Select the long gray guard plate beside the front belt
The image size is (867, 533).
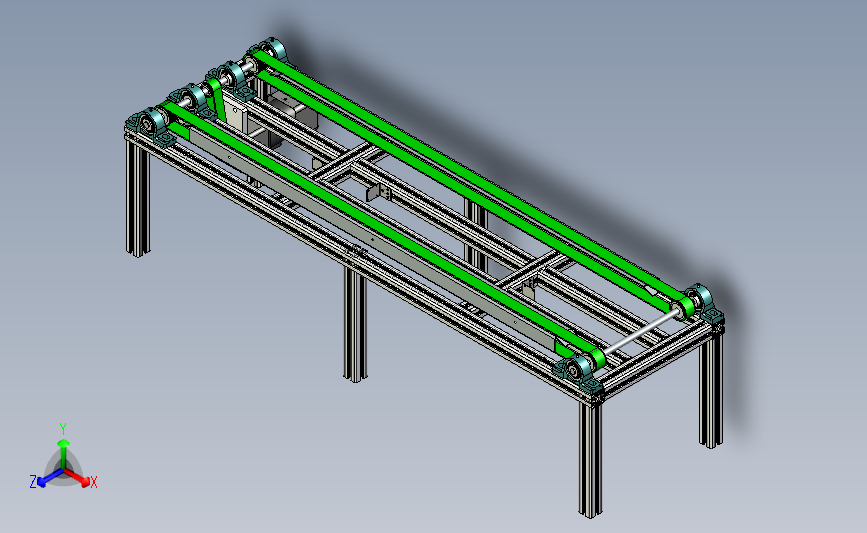click(372, 240)
